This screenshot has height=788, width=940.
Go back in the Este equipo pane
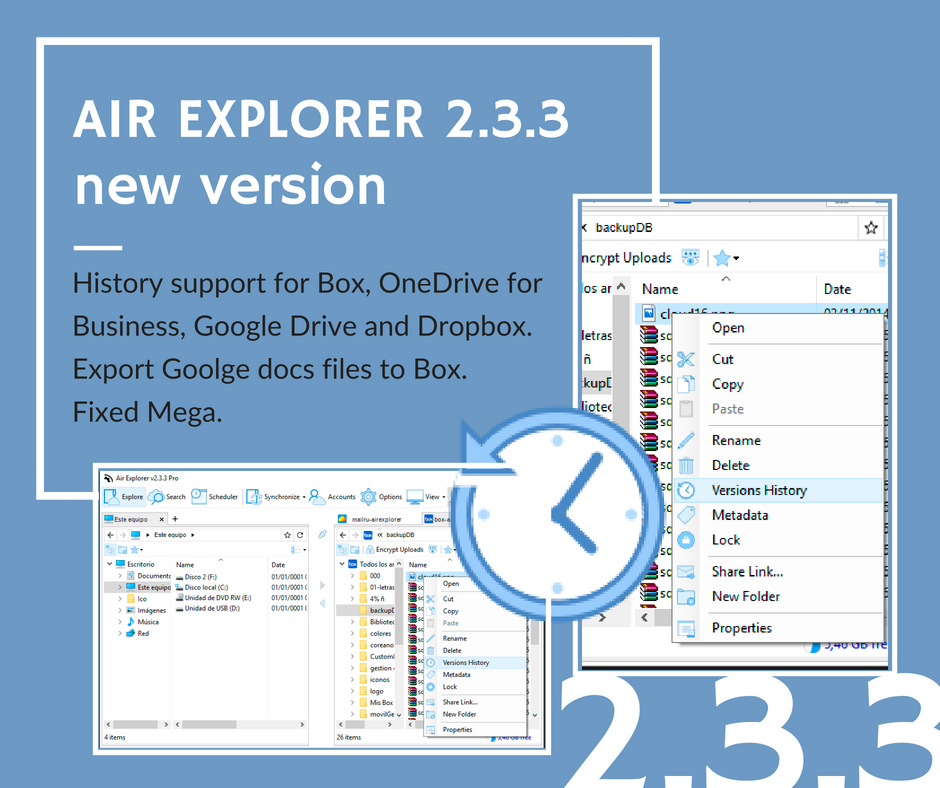(x=110, y=534)
